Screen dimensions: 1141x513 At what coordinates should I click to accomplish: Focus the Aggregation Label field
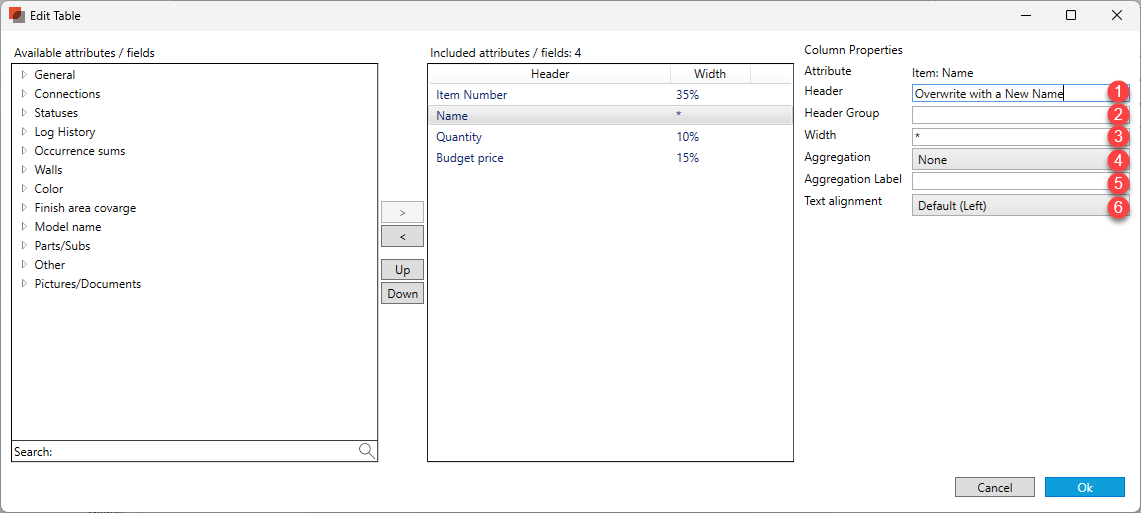point(1008,181)
